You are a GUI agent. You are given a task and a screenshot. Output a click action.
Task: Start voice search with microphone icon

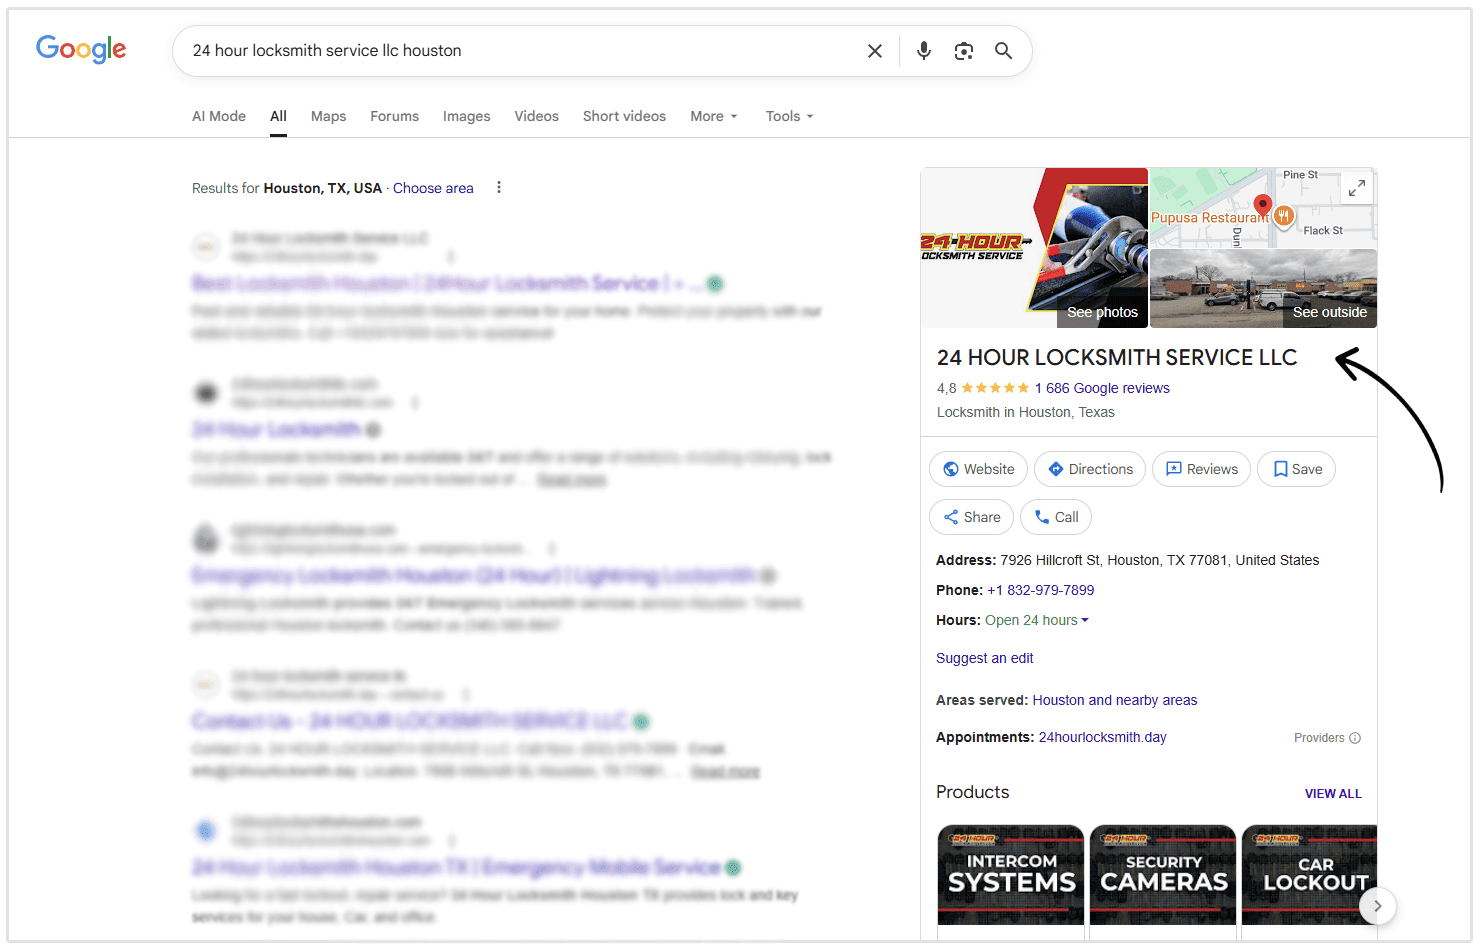[924, 51]
